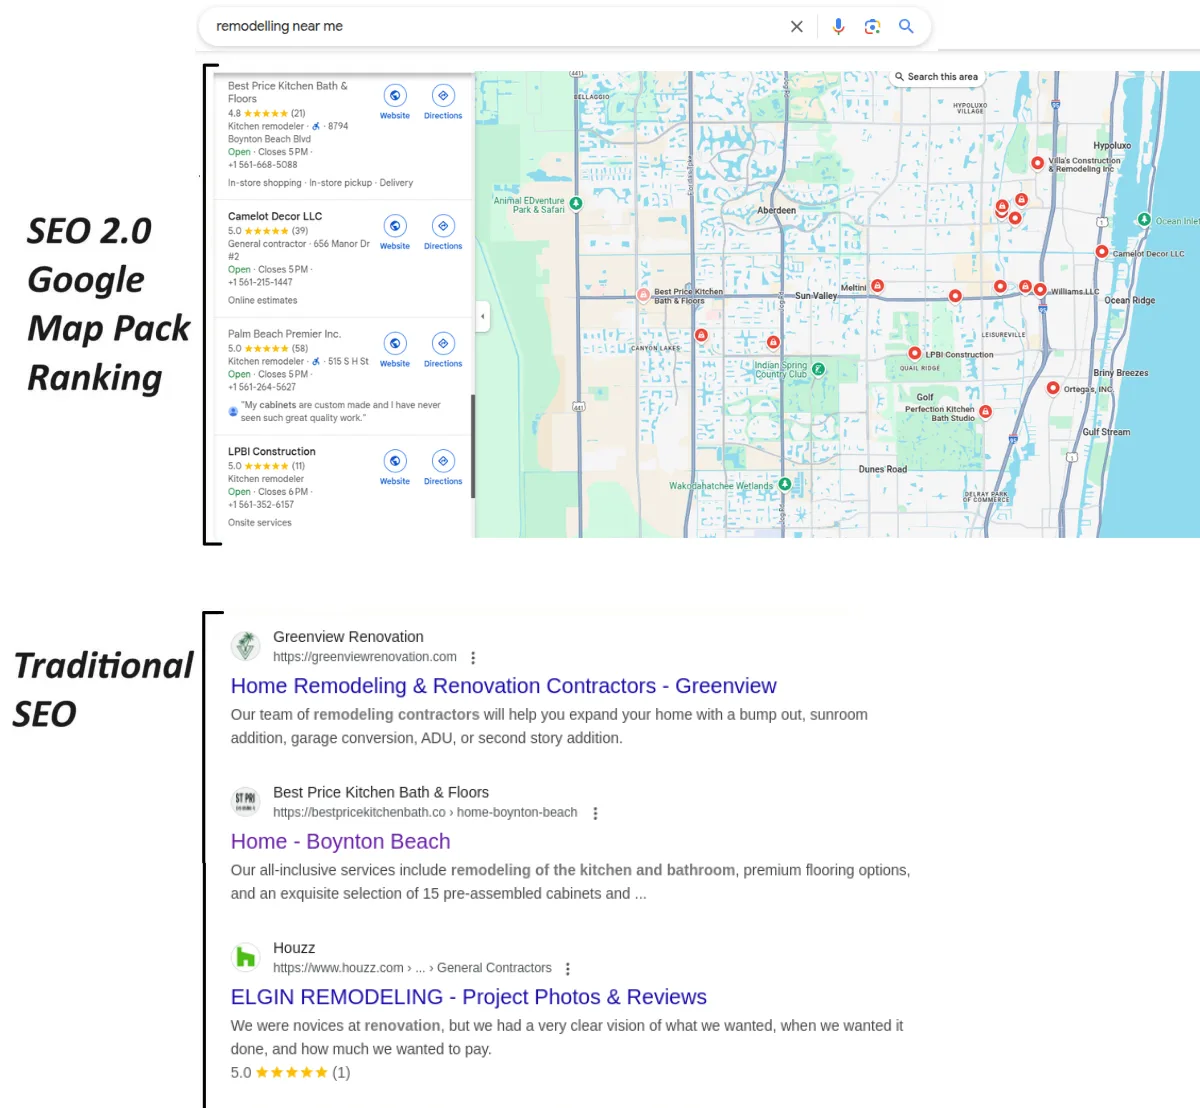Click phone number +1 561-352-6157
The height and width of the screenshot is (1108, 1200).
261,505
